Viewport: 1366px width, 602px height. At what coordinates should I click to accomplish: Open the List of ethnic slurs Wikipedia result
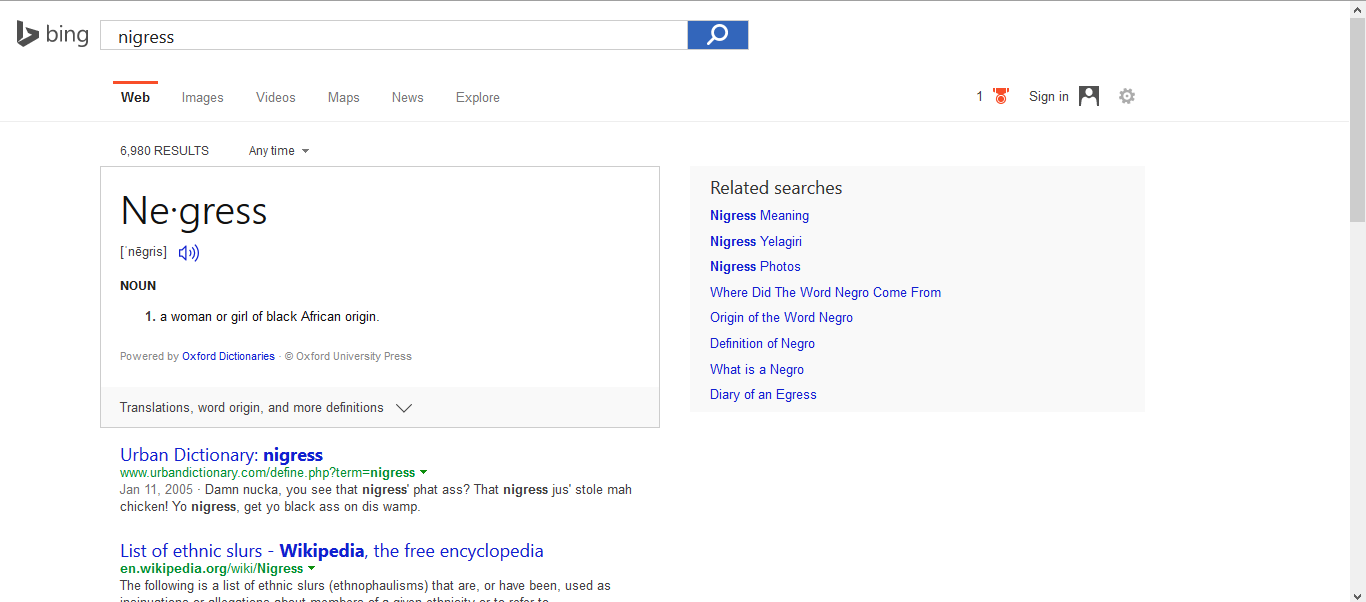332,551
